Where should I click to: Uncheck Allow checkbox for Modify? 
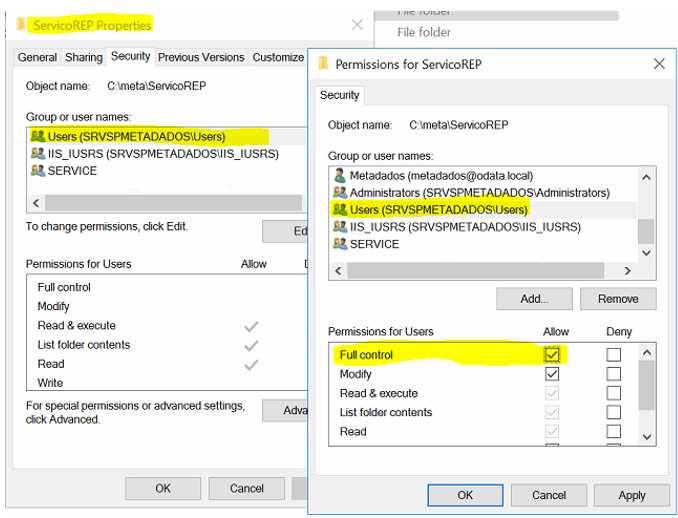(552, 374)
